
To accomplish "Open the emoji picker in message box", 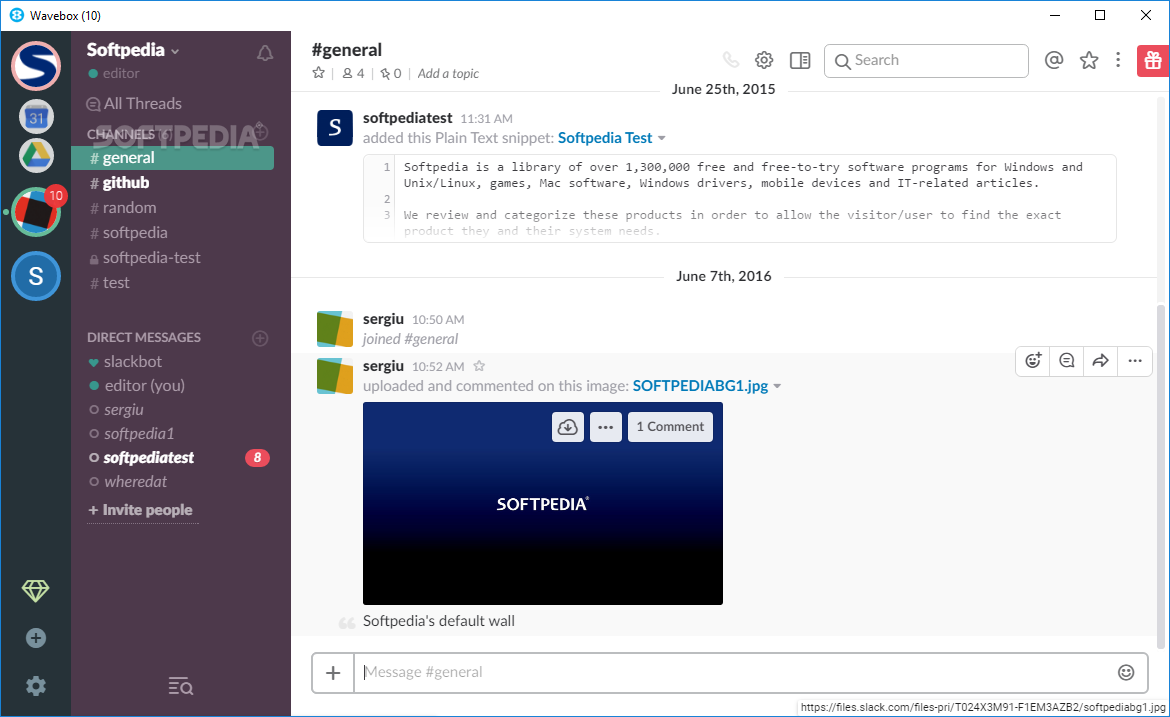I will pos(1126,672).
